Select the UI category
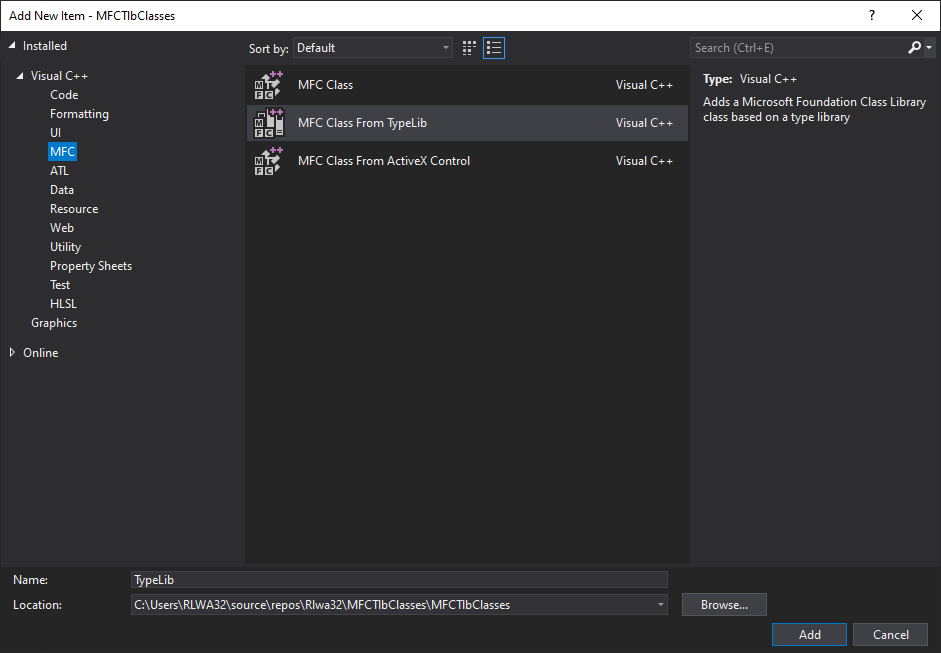This screenshot has width=941, height=653. pos(55,133)
